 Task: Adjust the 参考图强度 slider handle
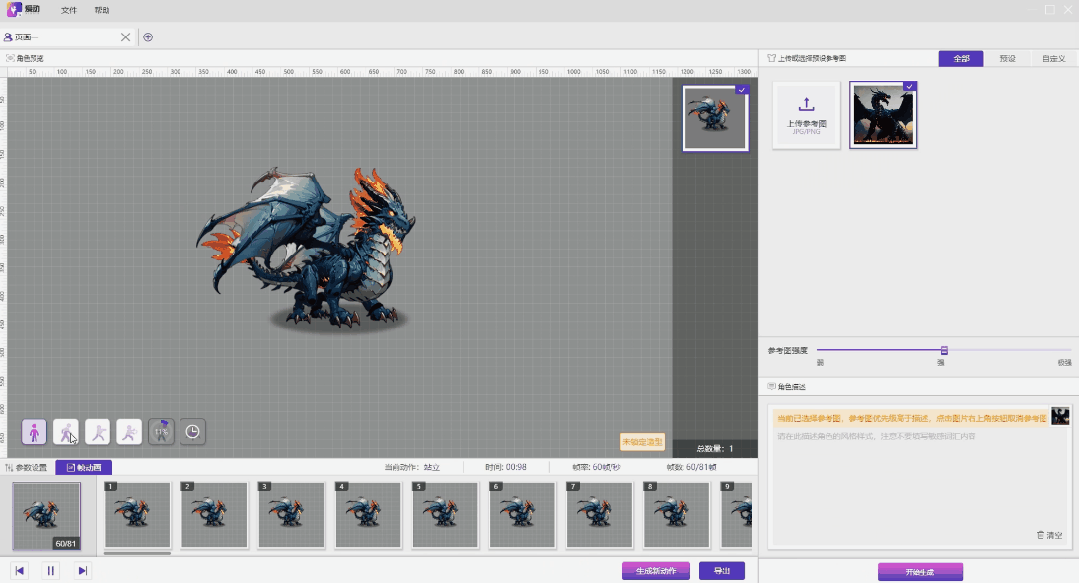coord(943,350)
